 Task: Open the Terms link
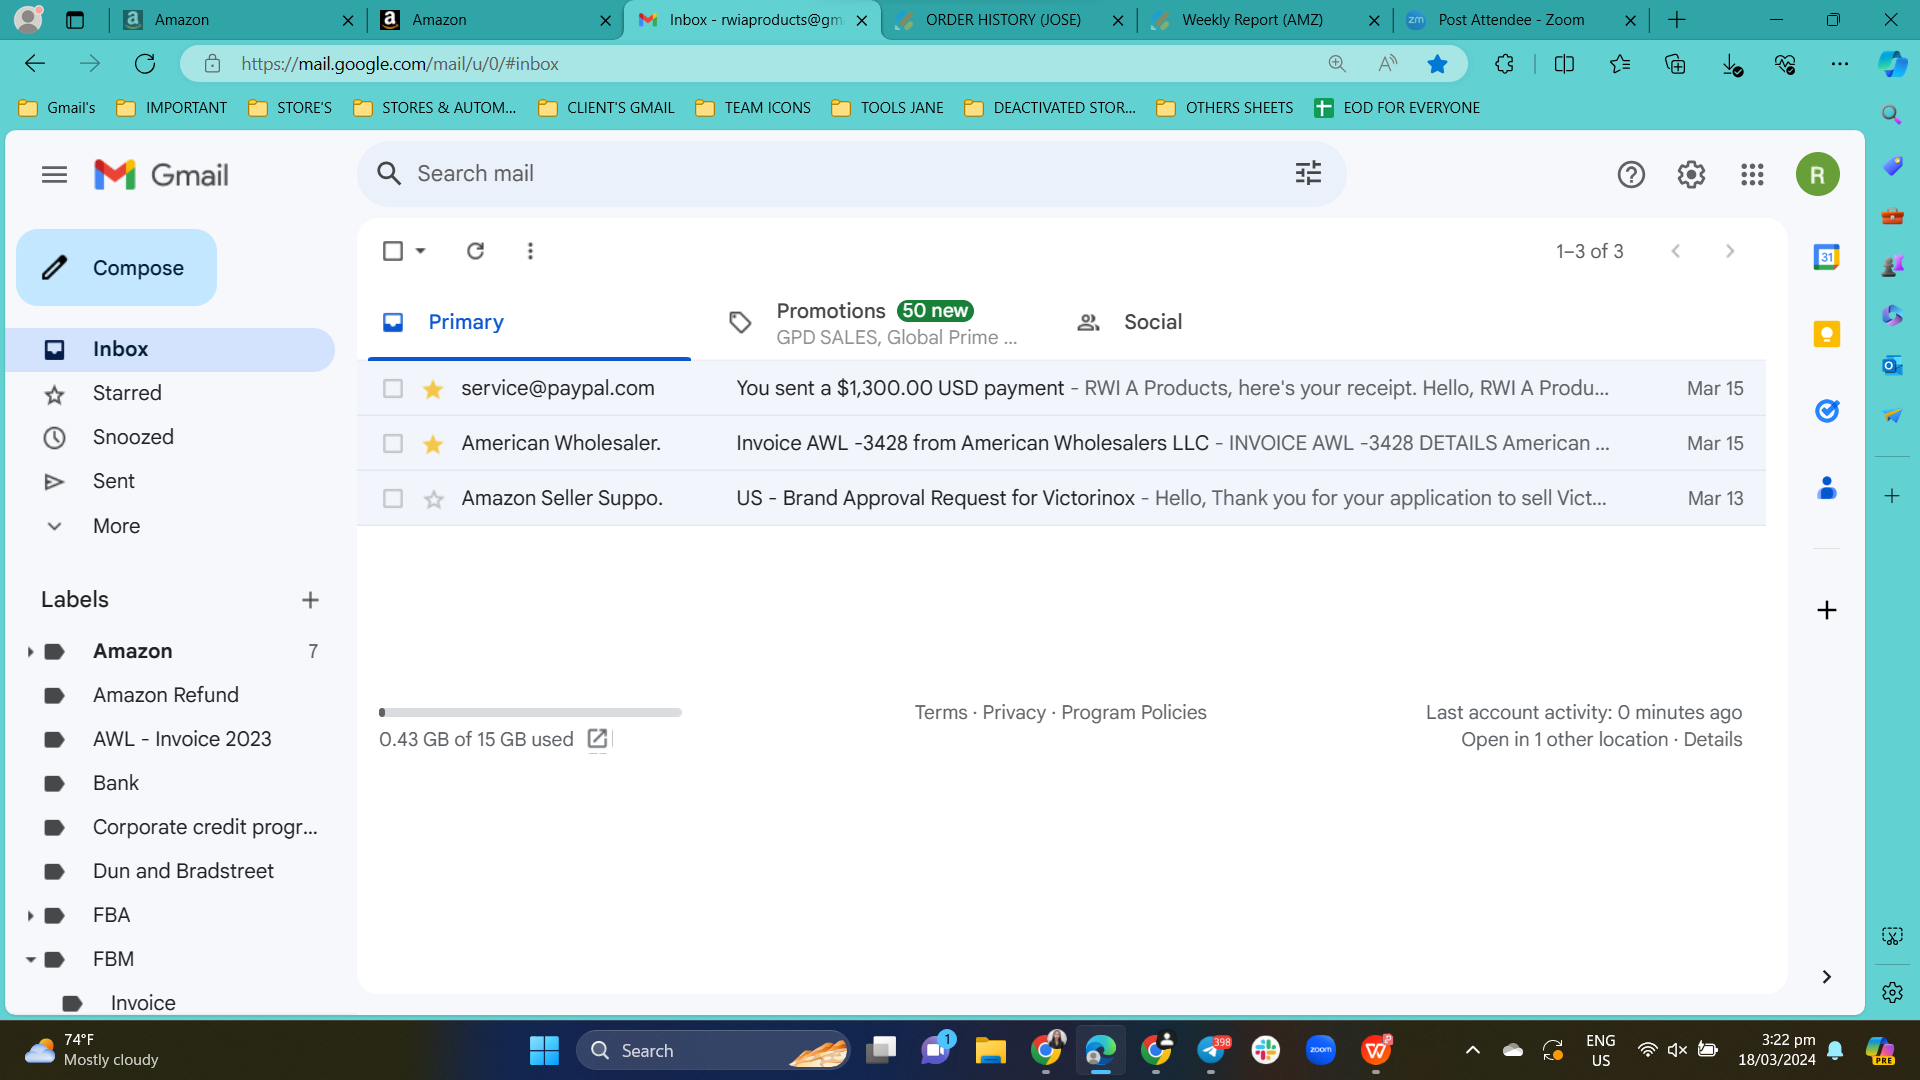pyautogui.click(x=941, y=713)
